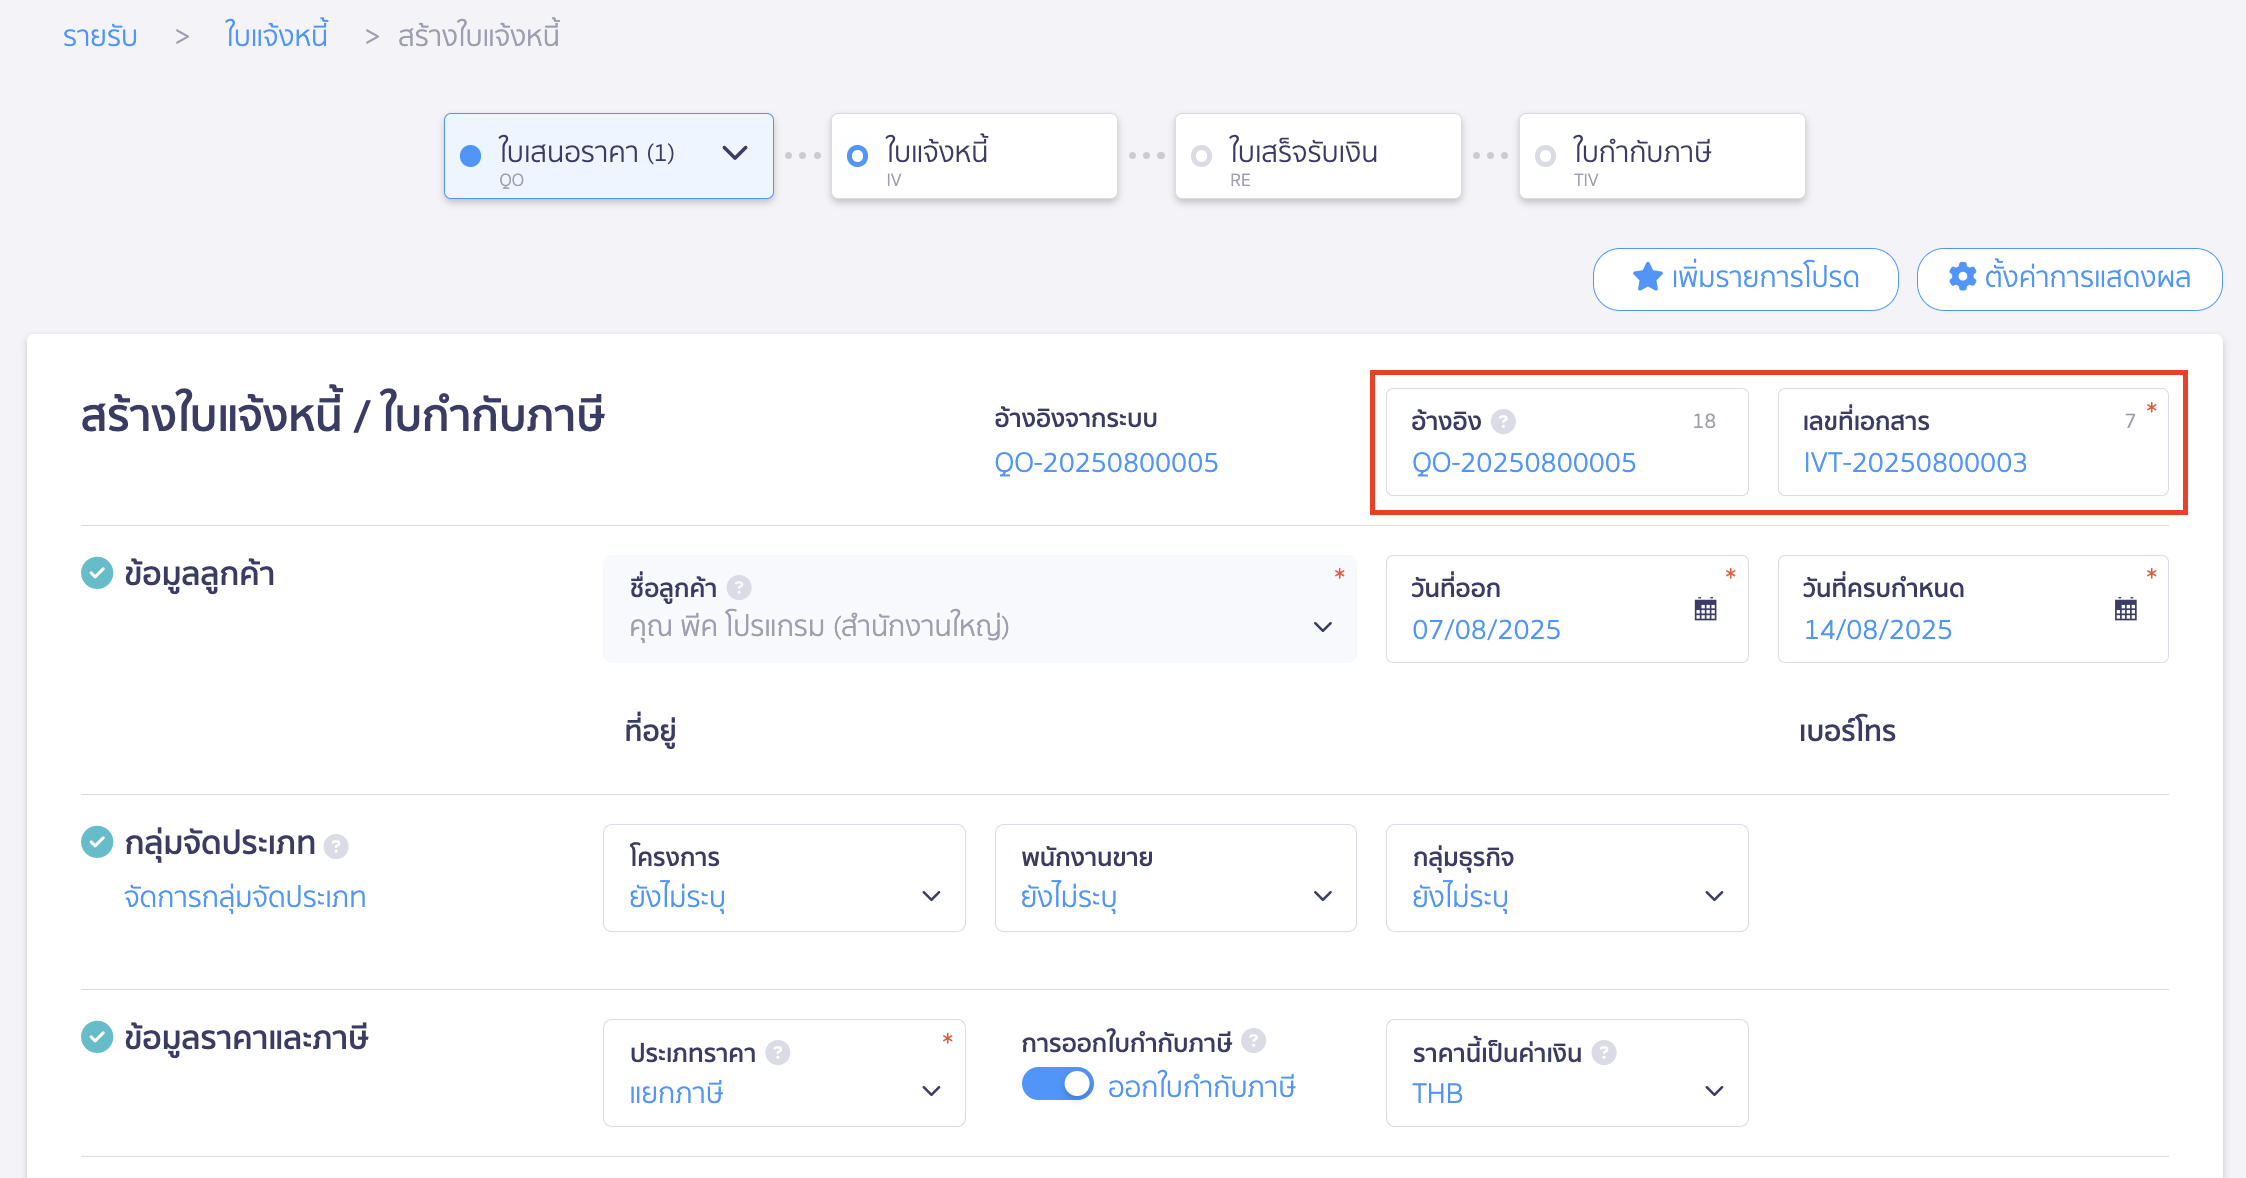
Task: Click check icon beside ข้อมูลลูกค้า
Action: click(x=97, y=573)
